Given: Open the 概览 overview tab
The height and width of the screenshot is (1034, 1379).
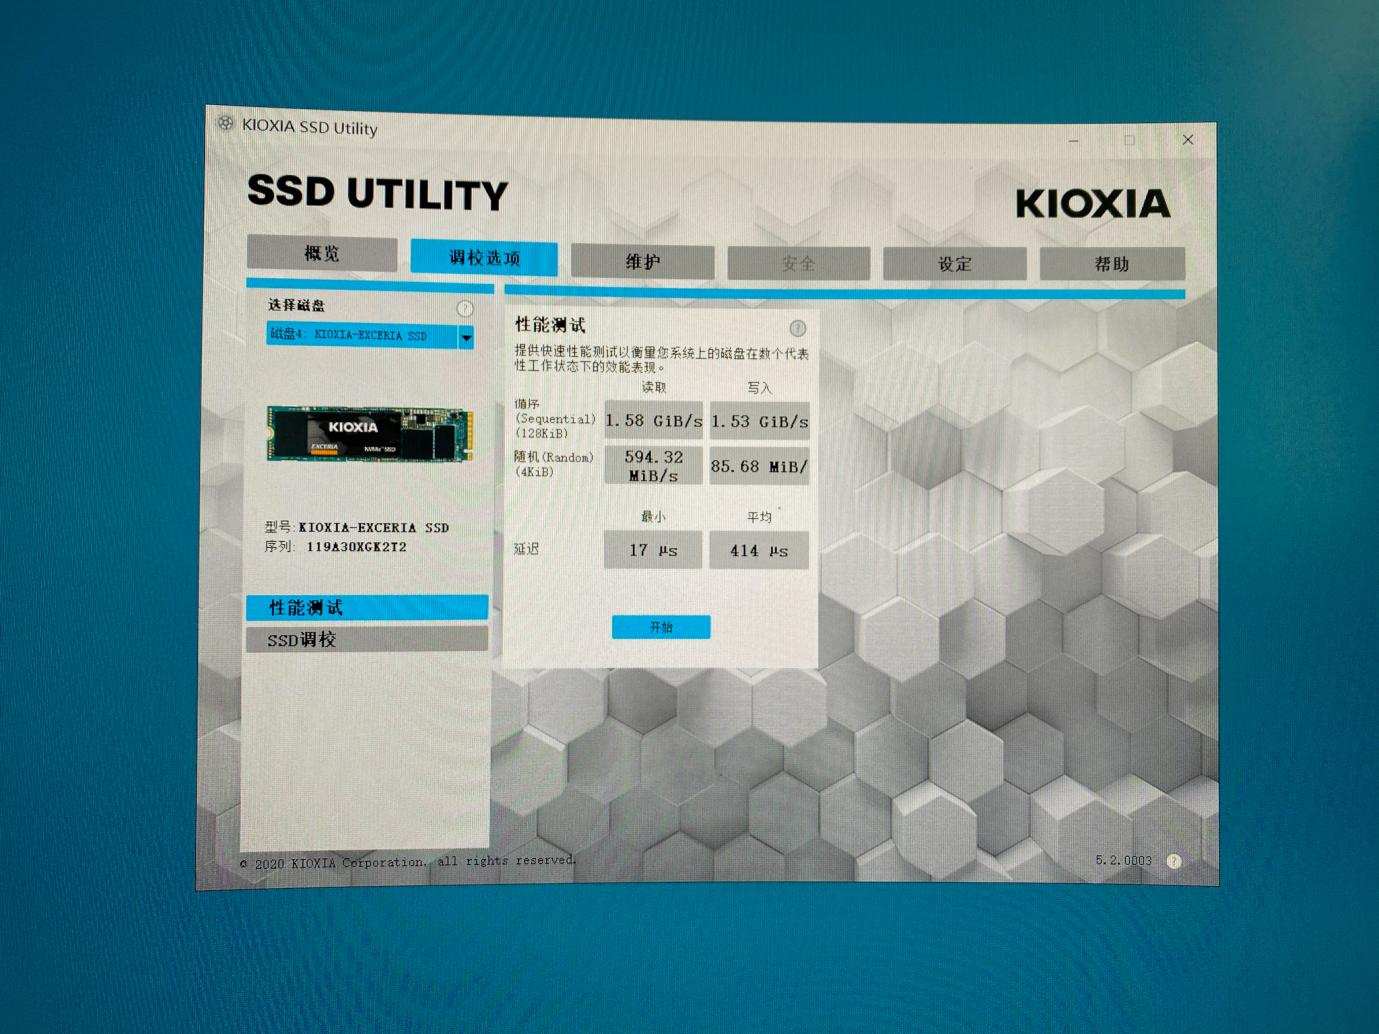Looking at the screenshot, I should [x=322, y=253].
